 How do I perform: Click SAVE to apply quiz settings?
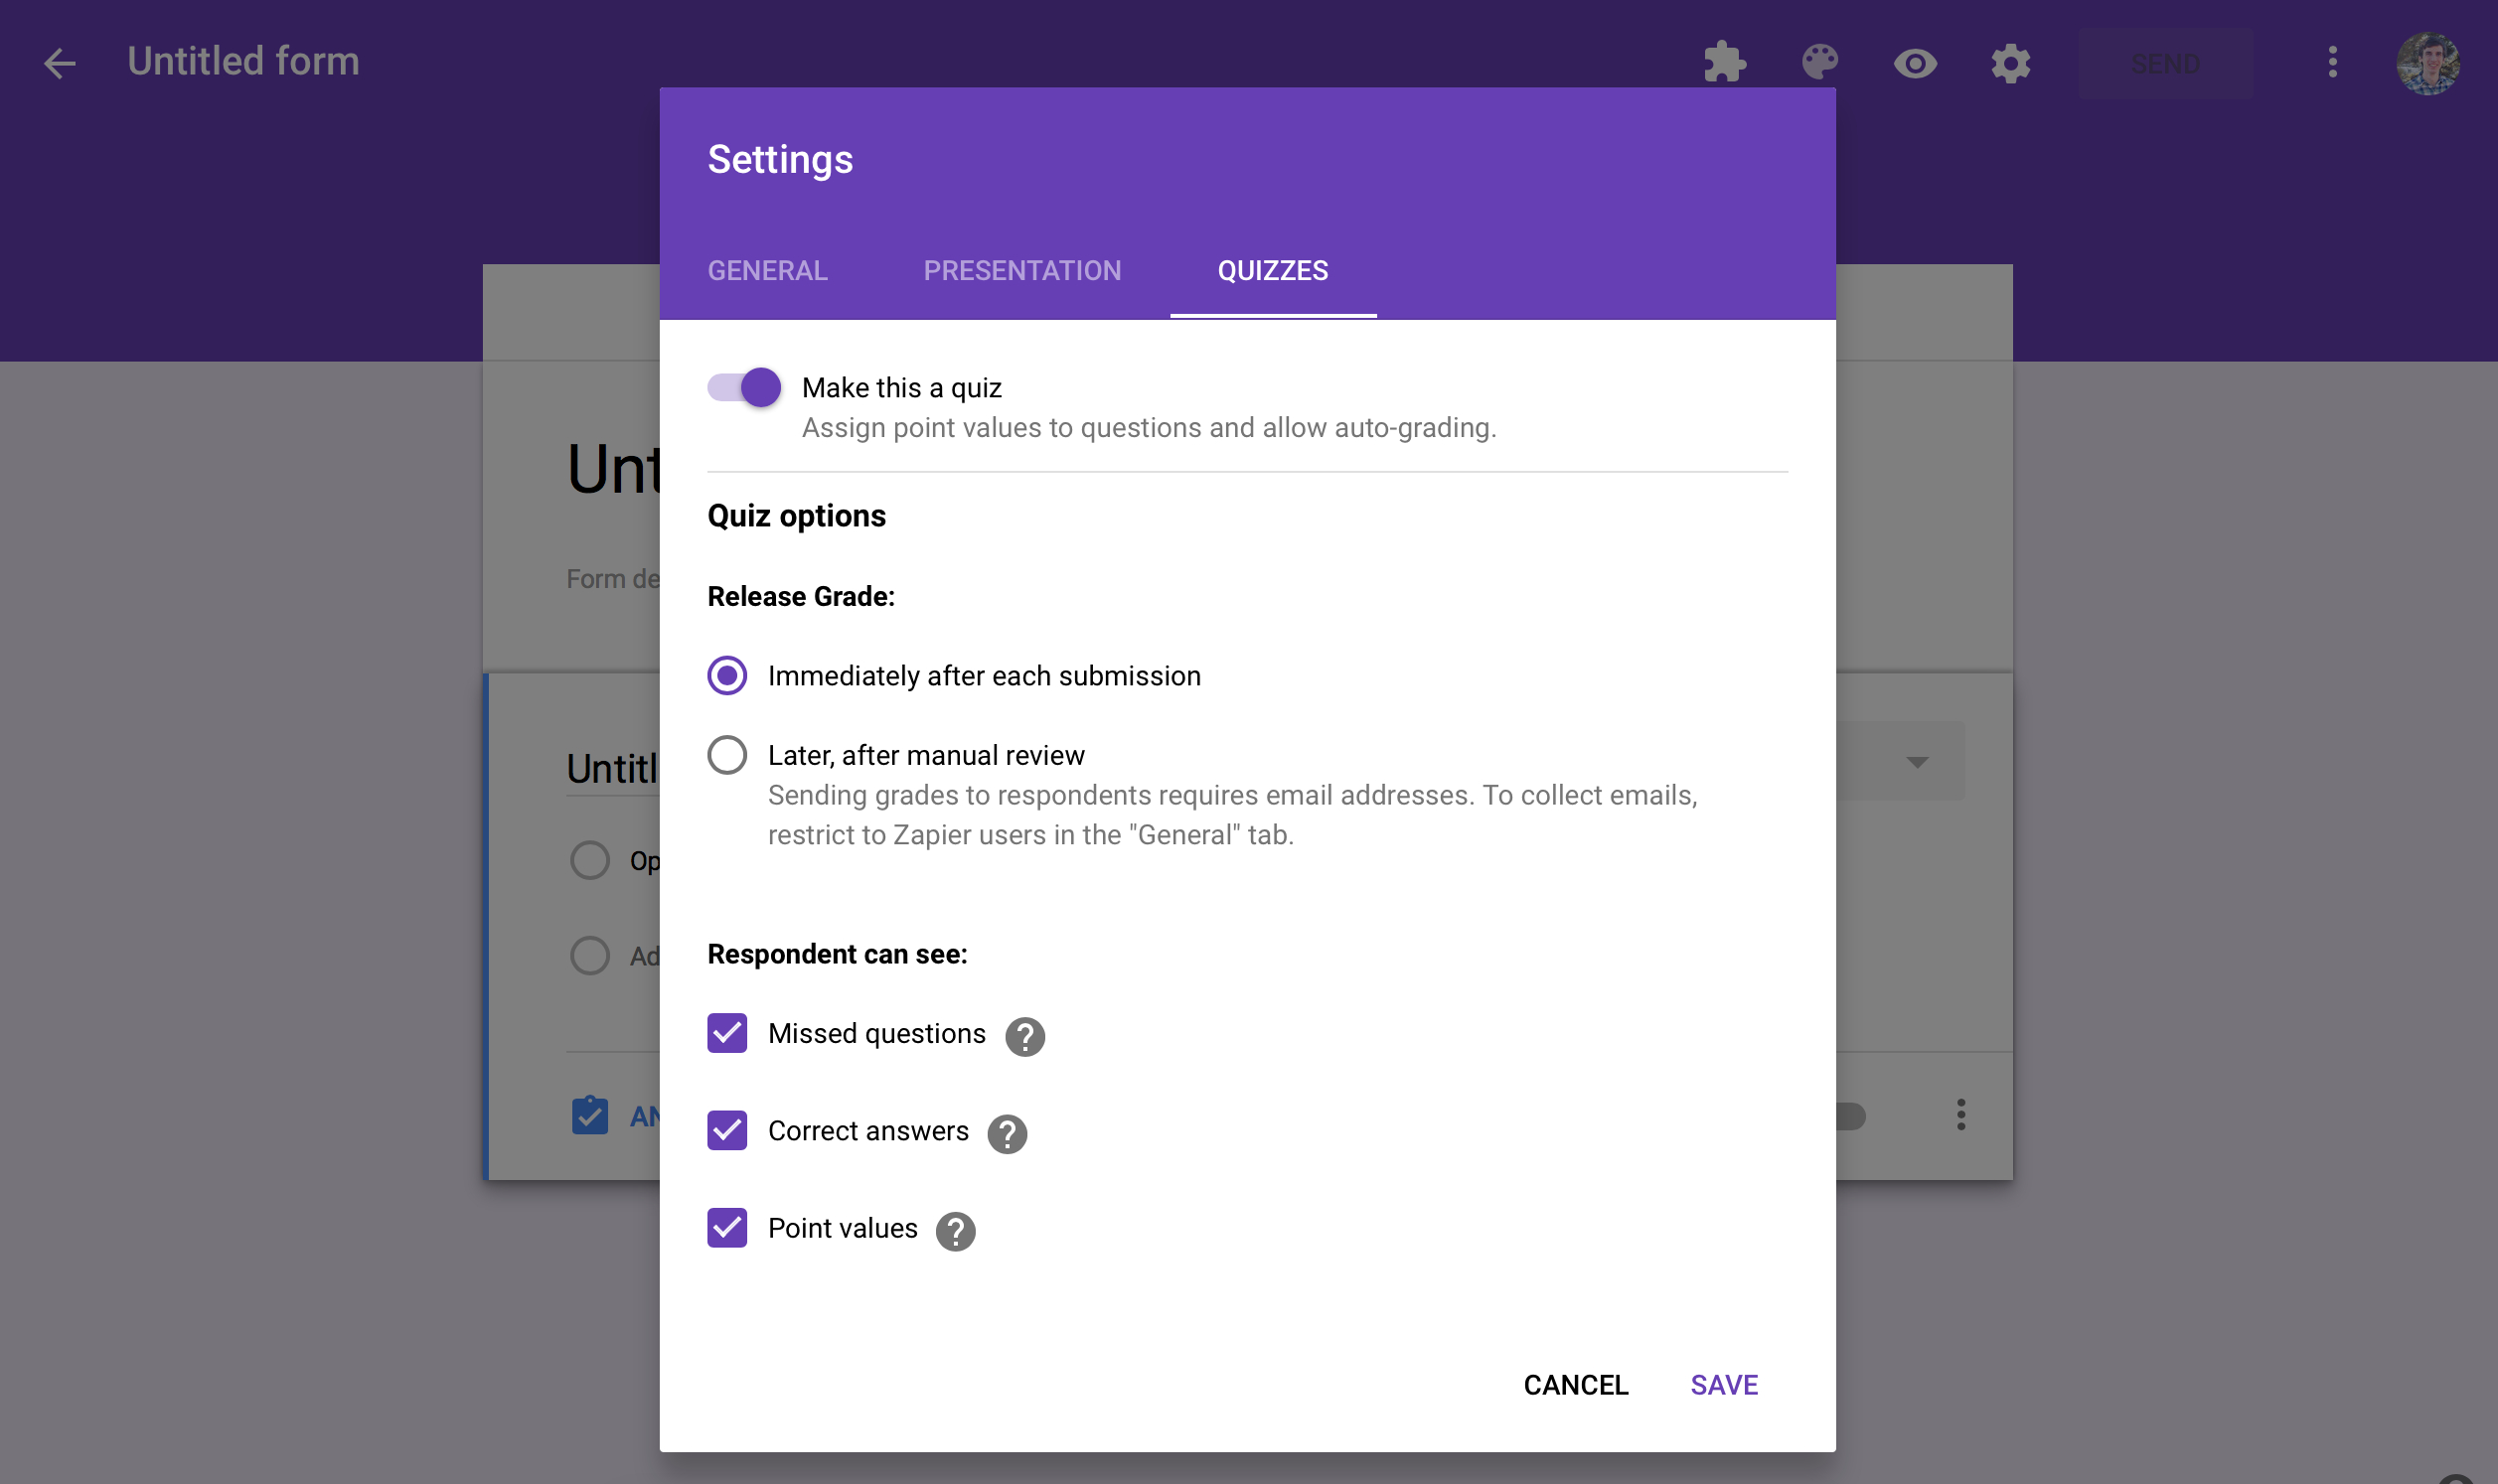[1722, 1384]
